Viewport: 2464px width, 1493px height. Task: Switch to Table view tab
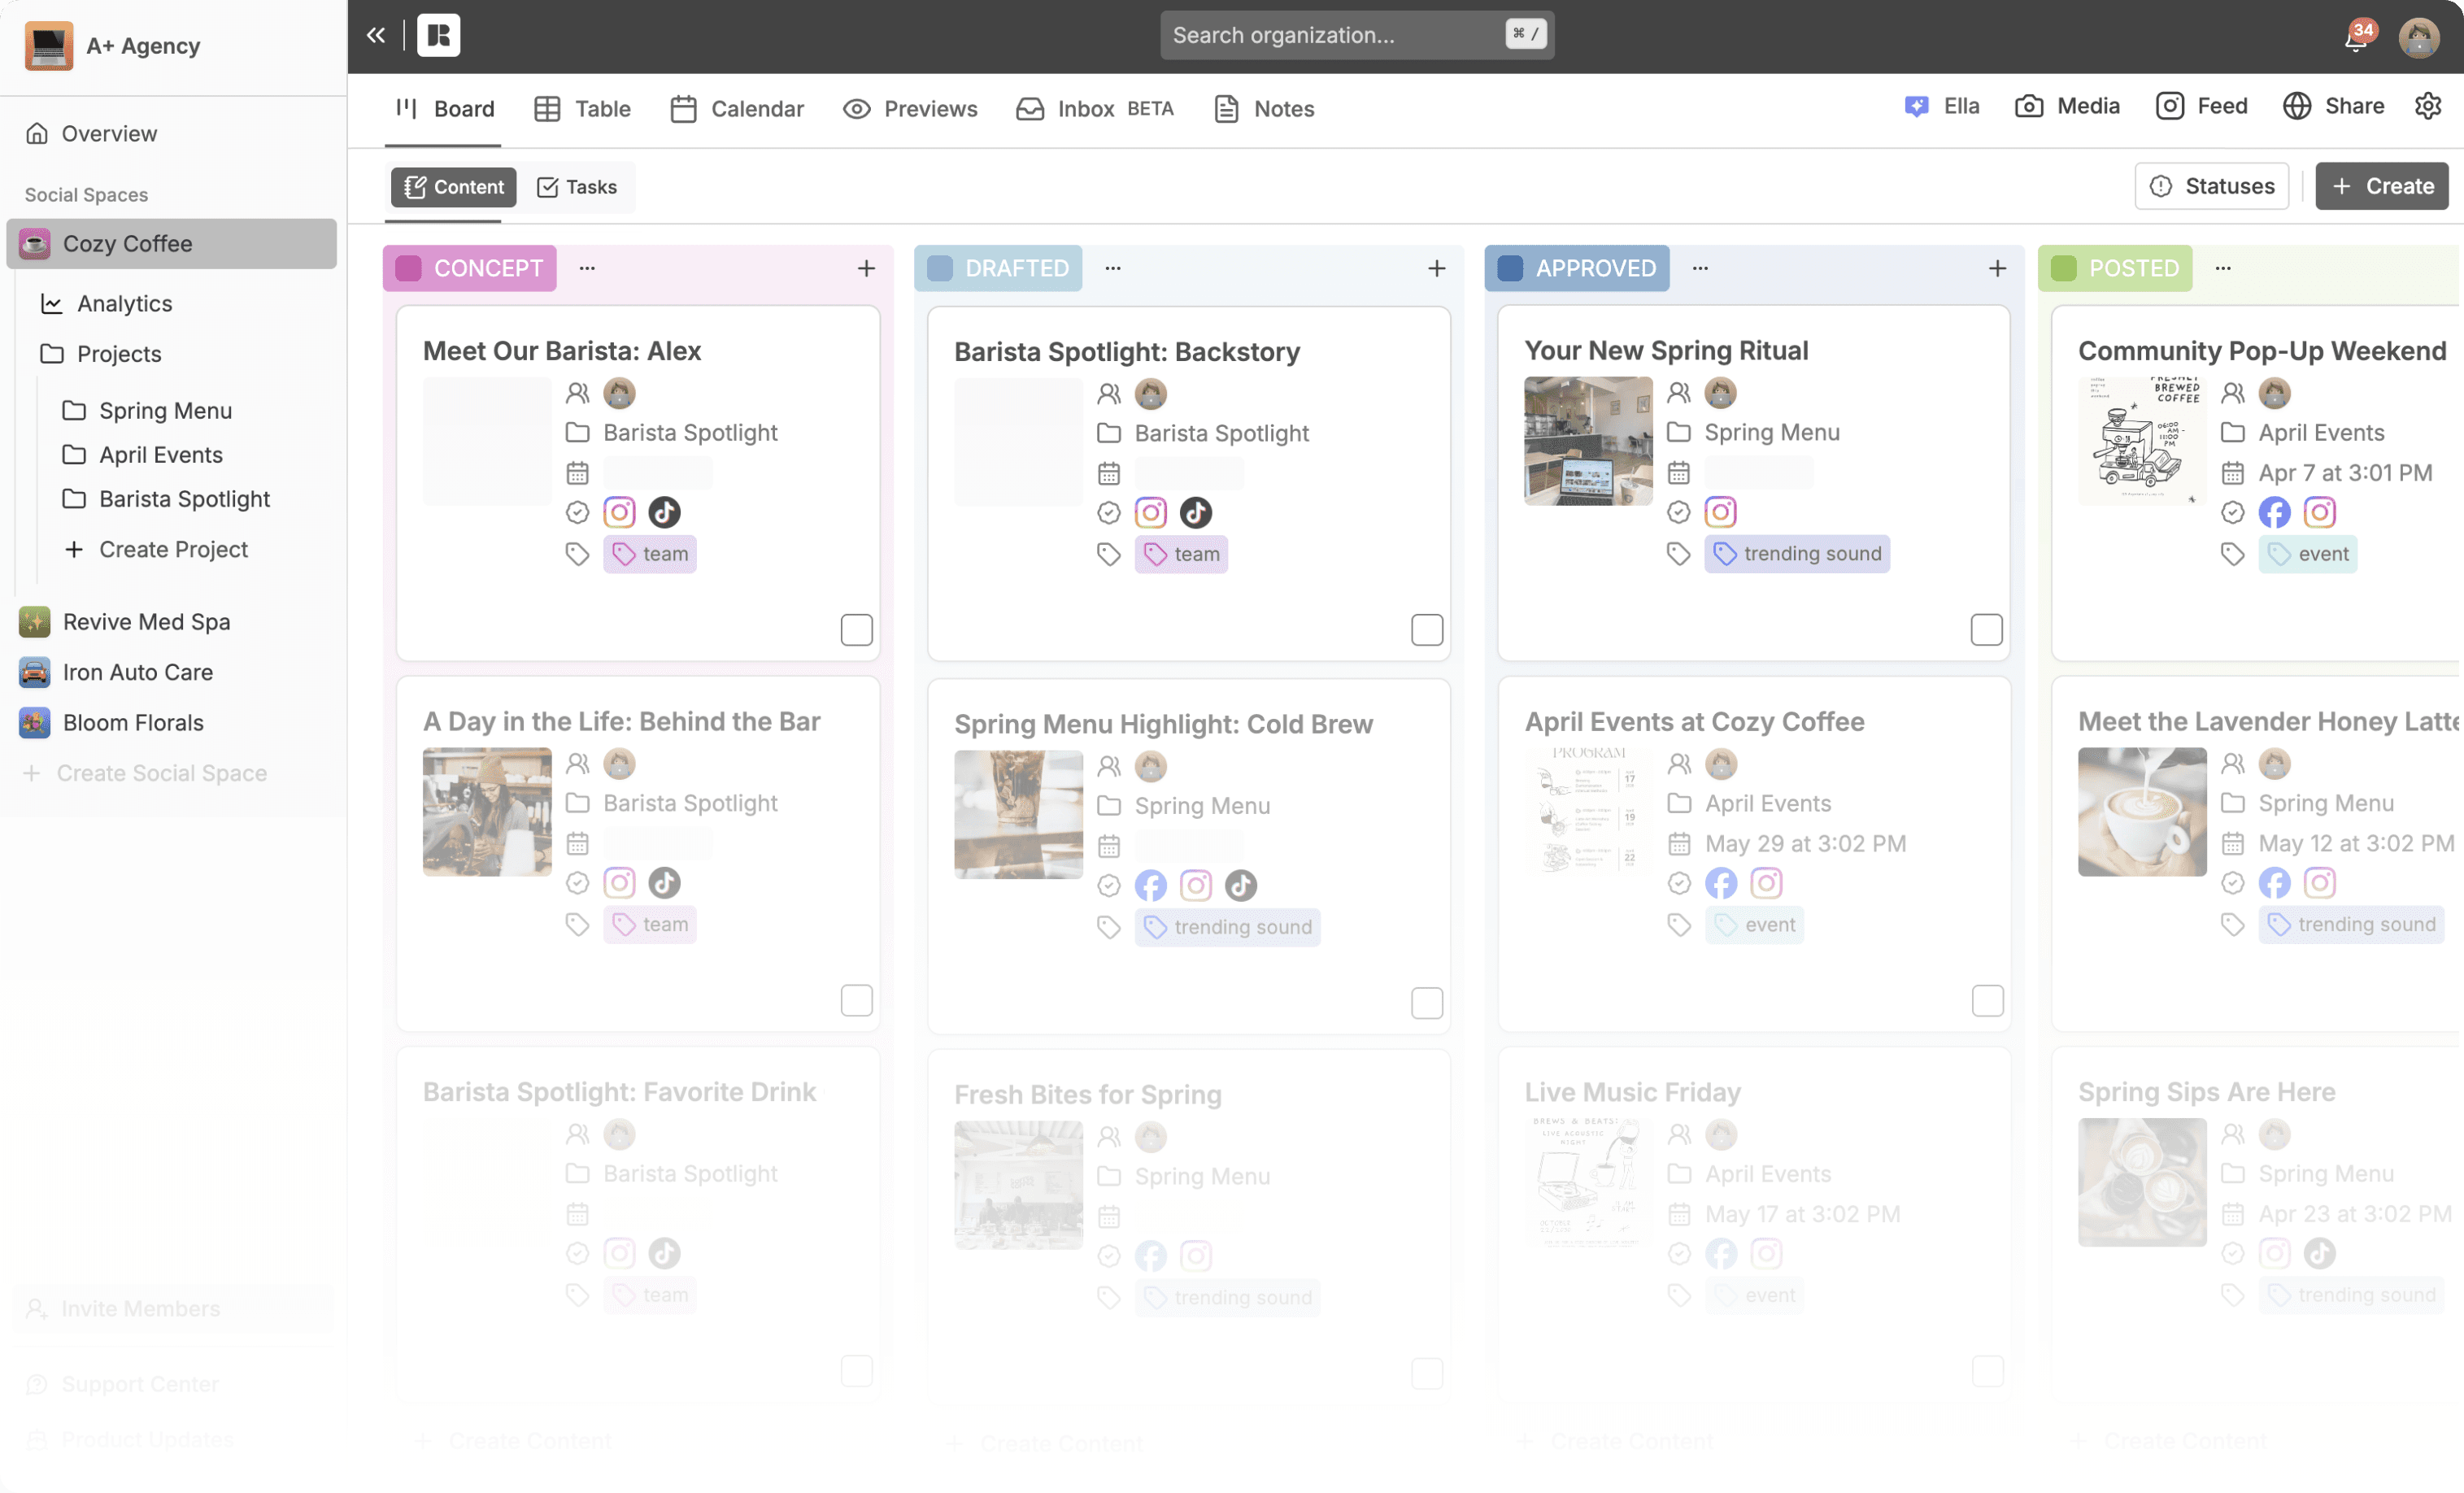(582, 109)
